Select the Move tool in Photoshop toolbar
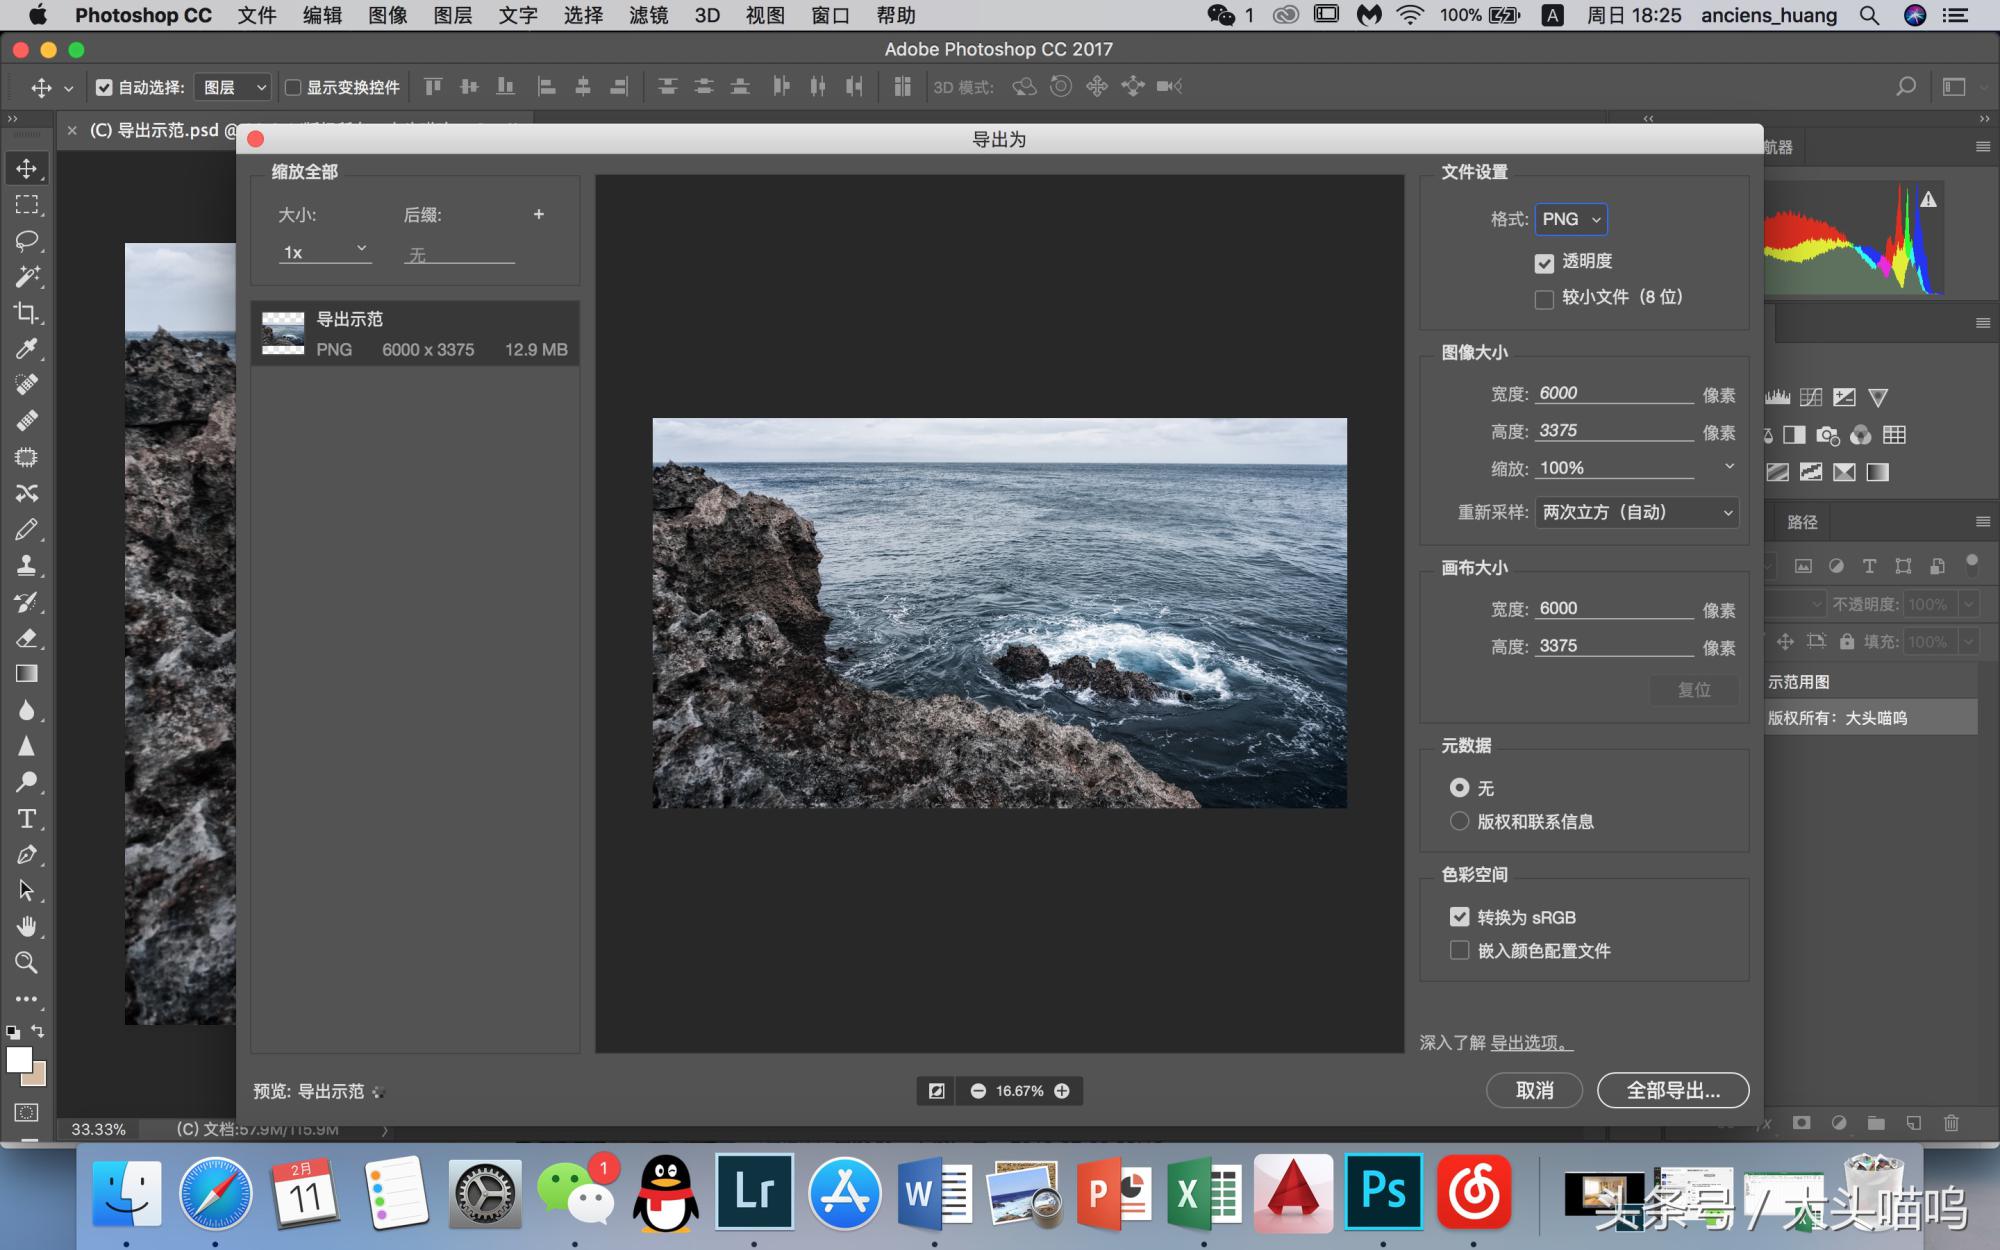2000x1250 pixels. click(27, 168)
